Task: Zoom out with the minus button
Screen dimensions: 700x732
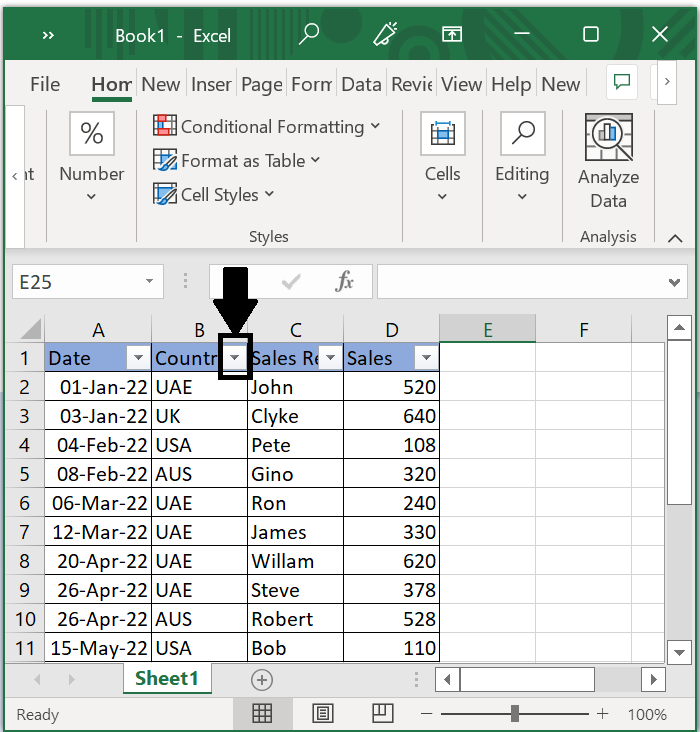Action: coord(426,713)
